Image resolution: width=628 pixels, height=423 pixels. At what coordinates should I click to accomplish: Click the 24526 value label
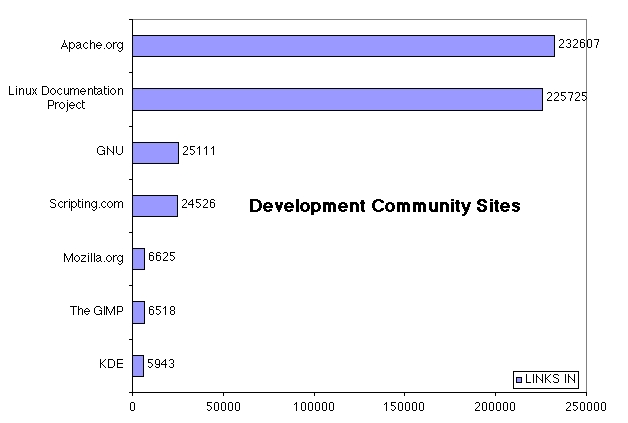(x=198, y=205)
